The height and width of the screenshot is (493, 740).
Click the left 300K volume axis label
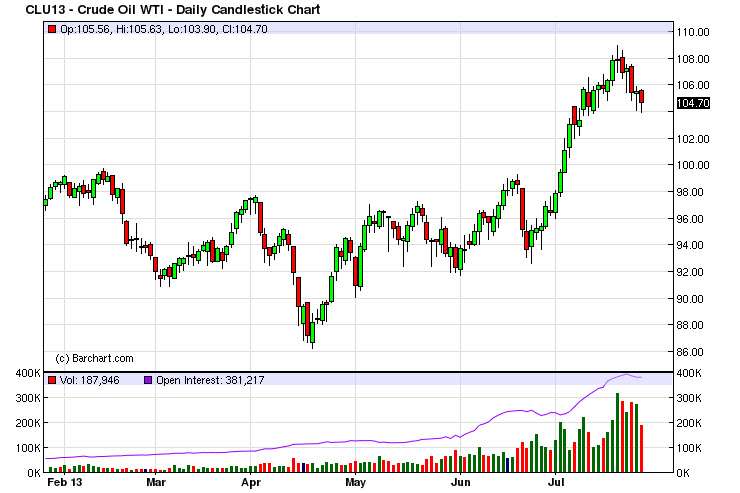(x=28, y=398)
